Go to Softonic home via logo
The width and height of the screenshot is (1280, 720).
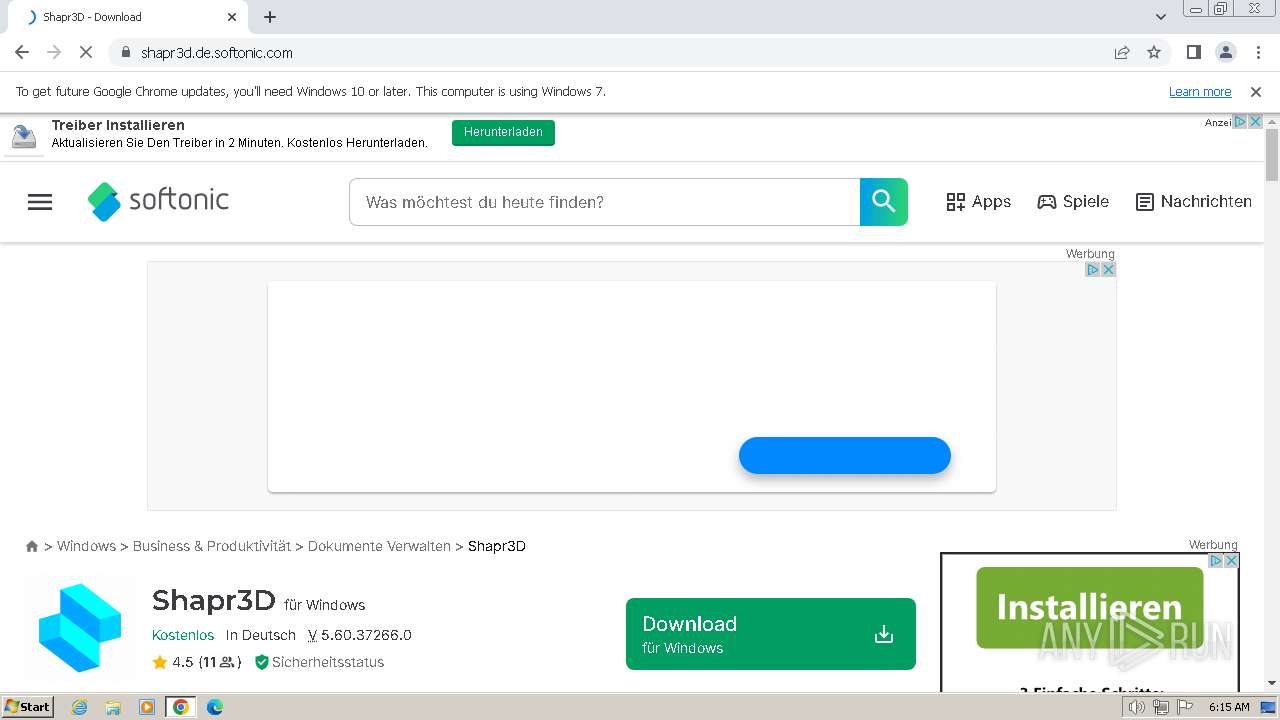click(158, 201)
